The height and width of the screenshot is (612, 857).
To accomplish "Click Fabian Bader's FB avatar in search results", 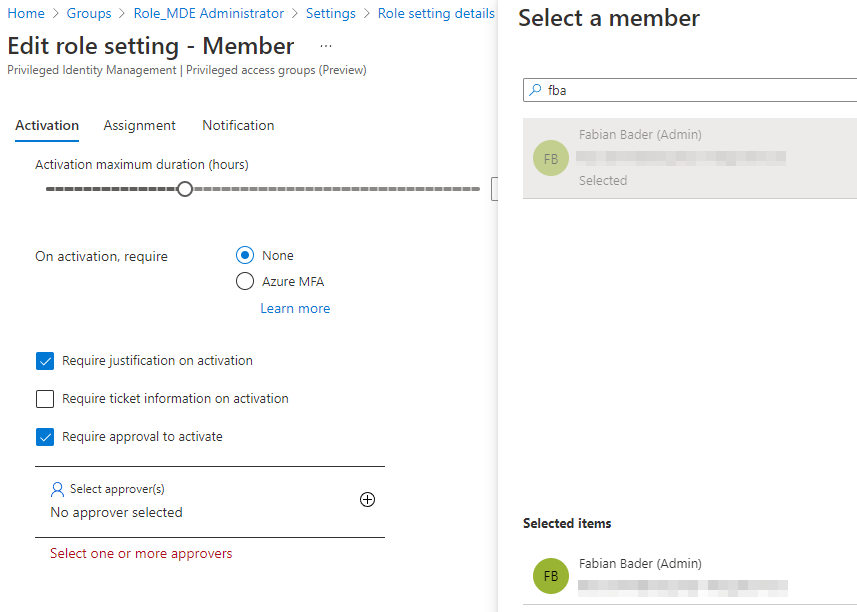I will point(550,158).
